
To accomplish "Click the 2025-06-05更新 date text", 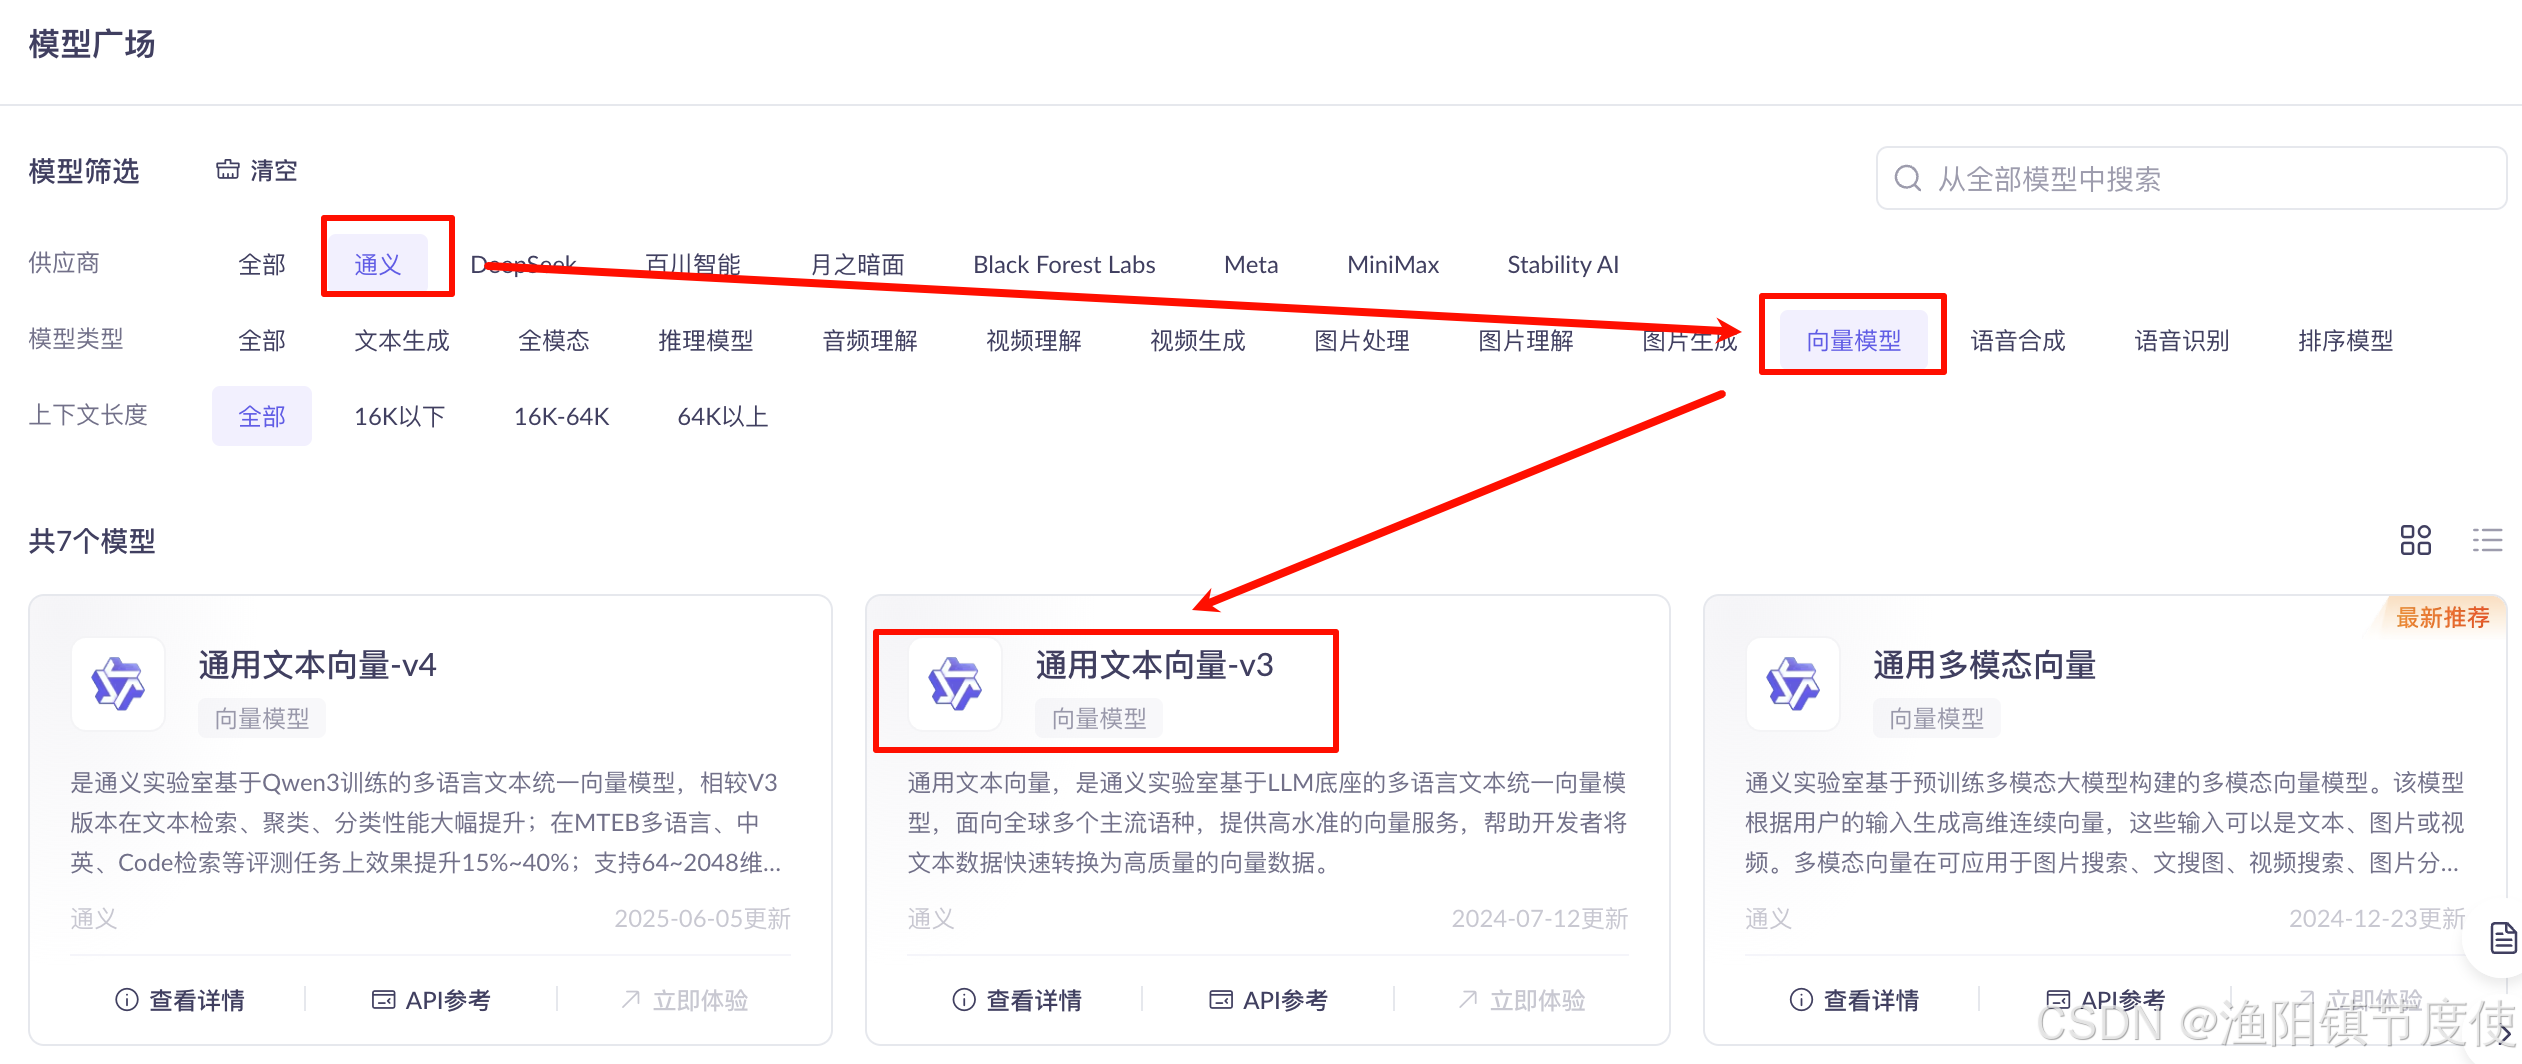I will click(702, 918).
